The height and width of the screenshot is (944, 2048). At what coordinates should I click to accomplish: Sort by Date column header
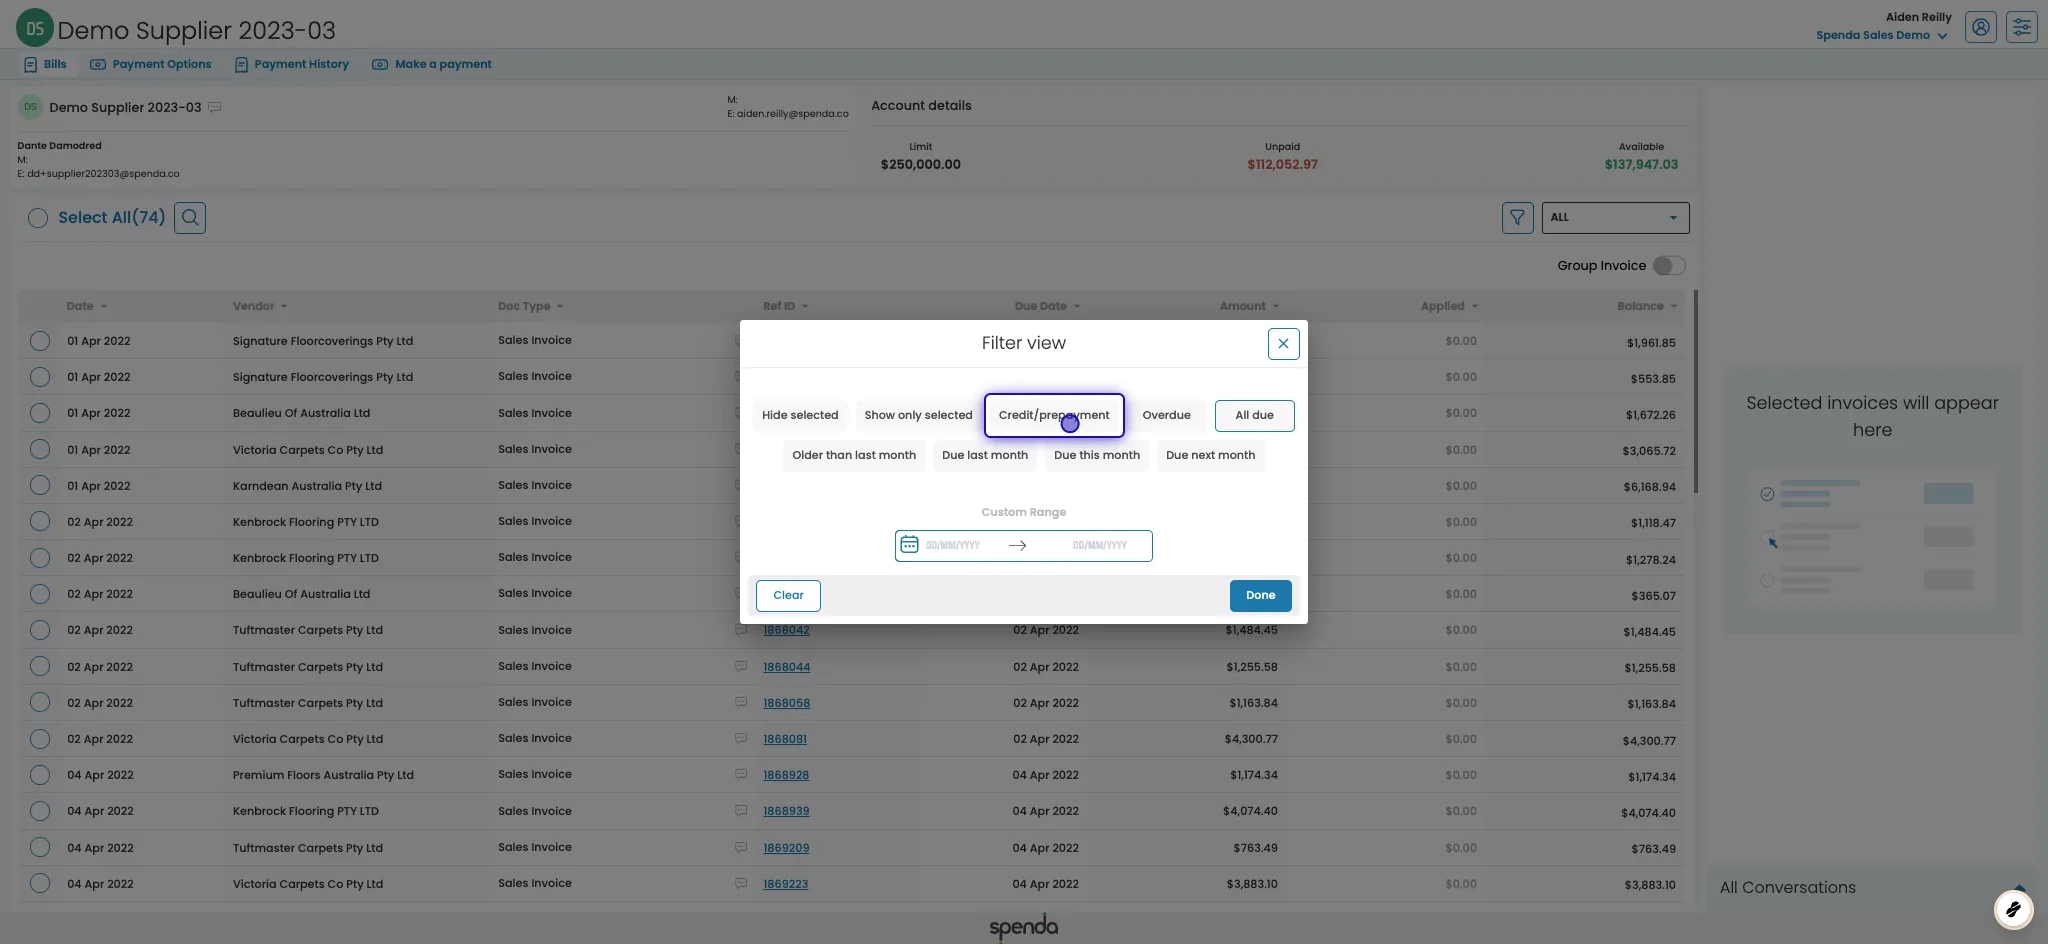(86, 306)
